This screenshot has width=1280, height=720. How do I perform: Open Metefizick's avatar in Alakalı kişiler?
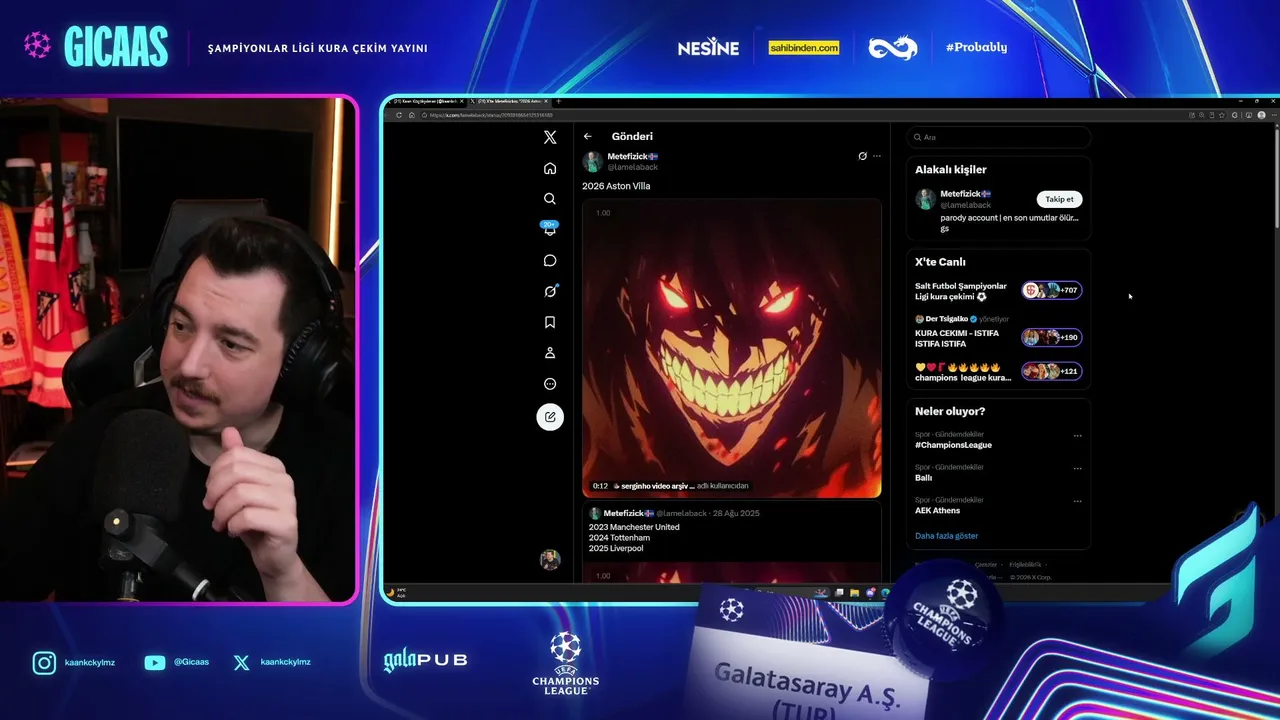click(x=925, y=199)
